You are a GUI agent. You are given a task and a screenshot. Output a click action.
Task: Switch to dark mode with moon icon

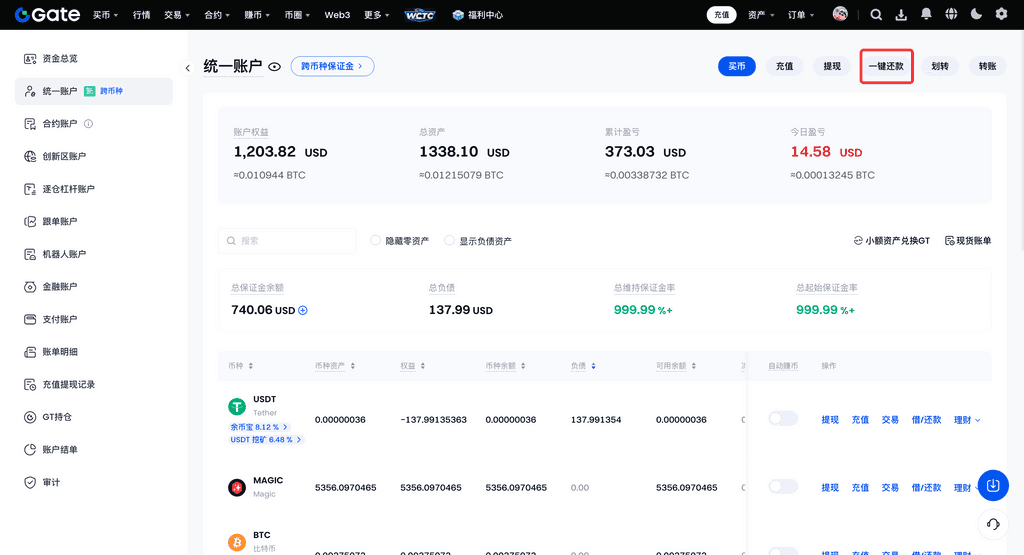coord(976,15)
